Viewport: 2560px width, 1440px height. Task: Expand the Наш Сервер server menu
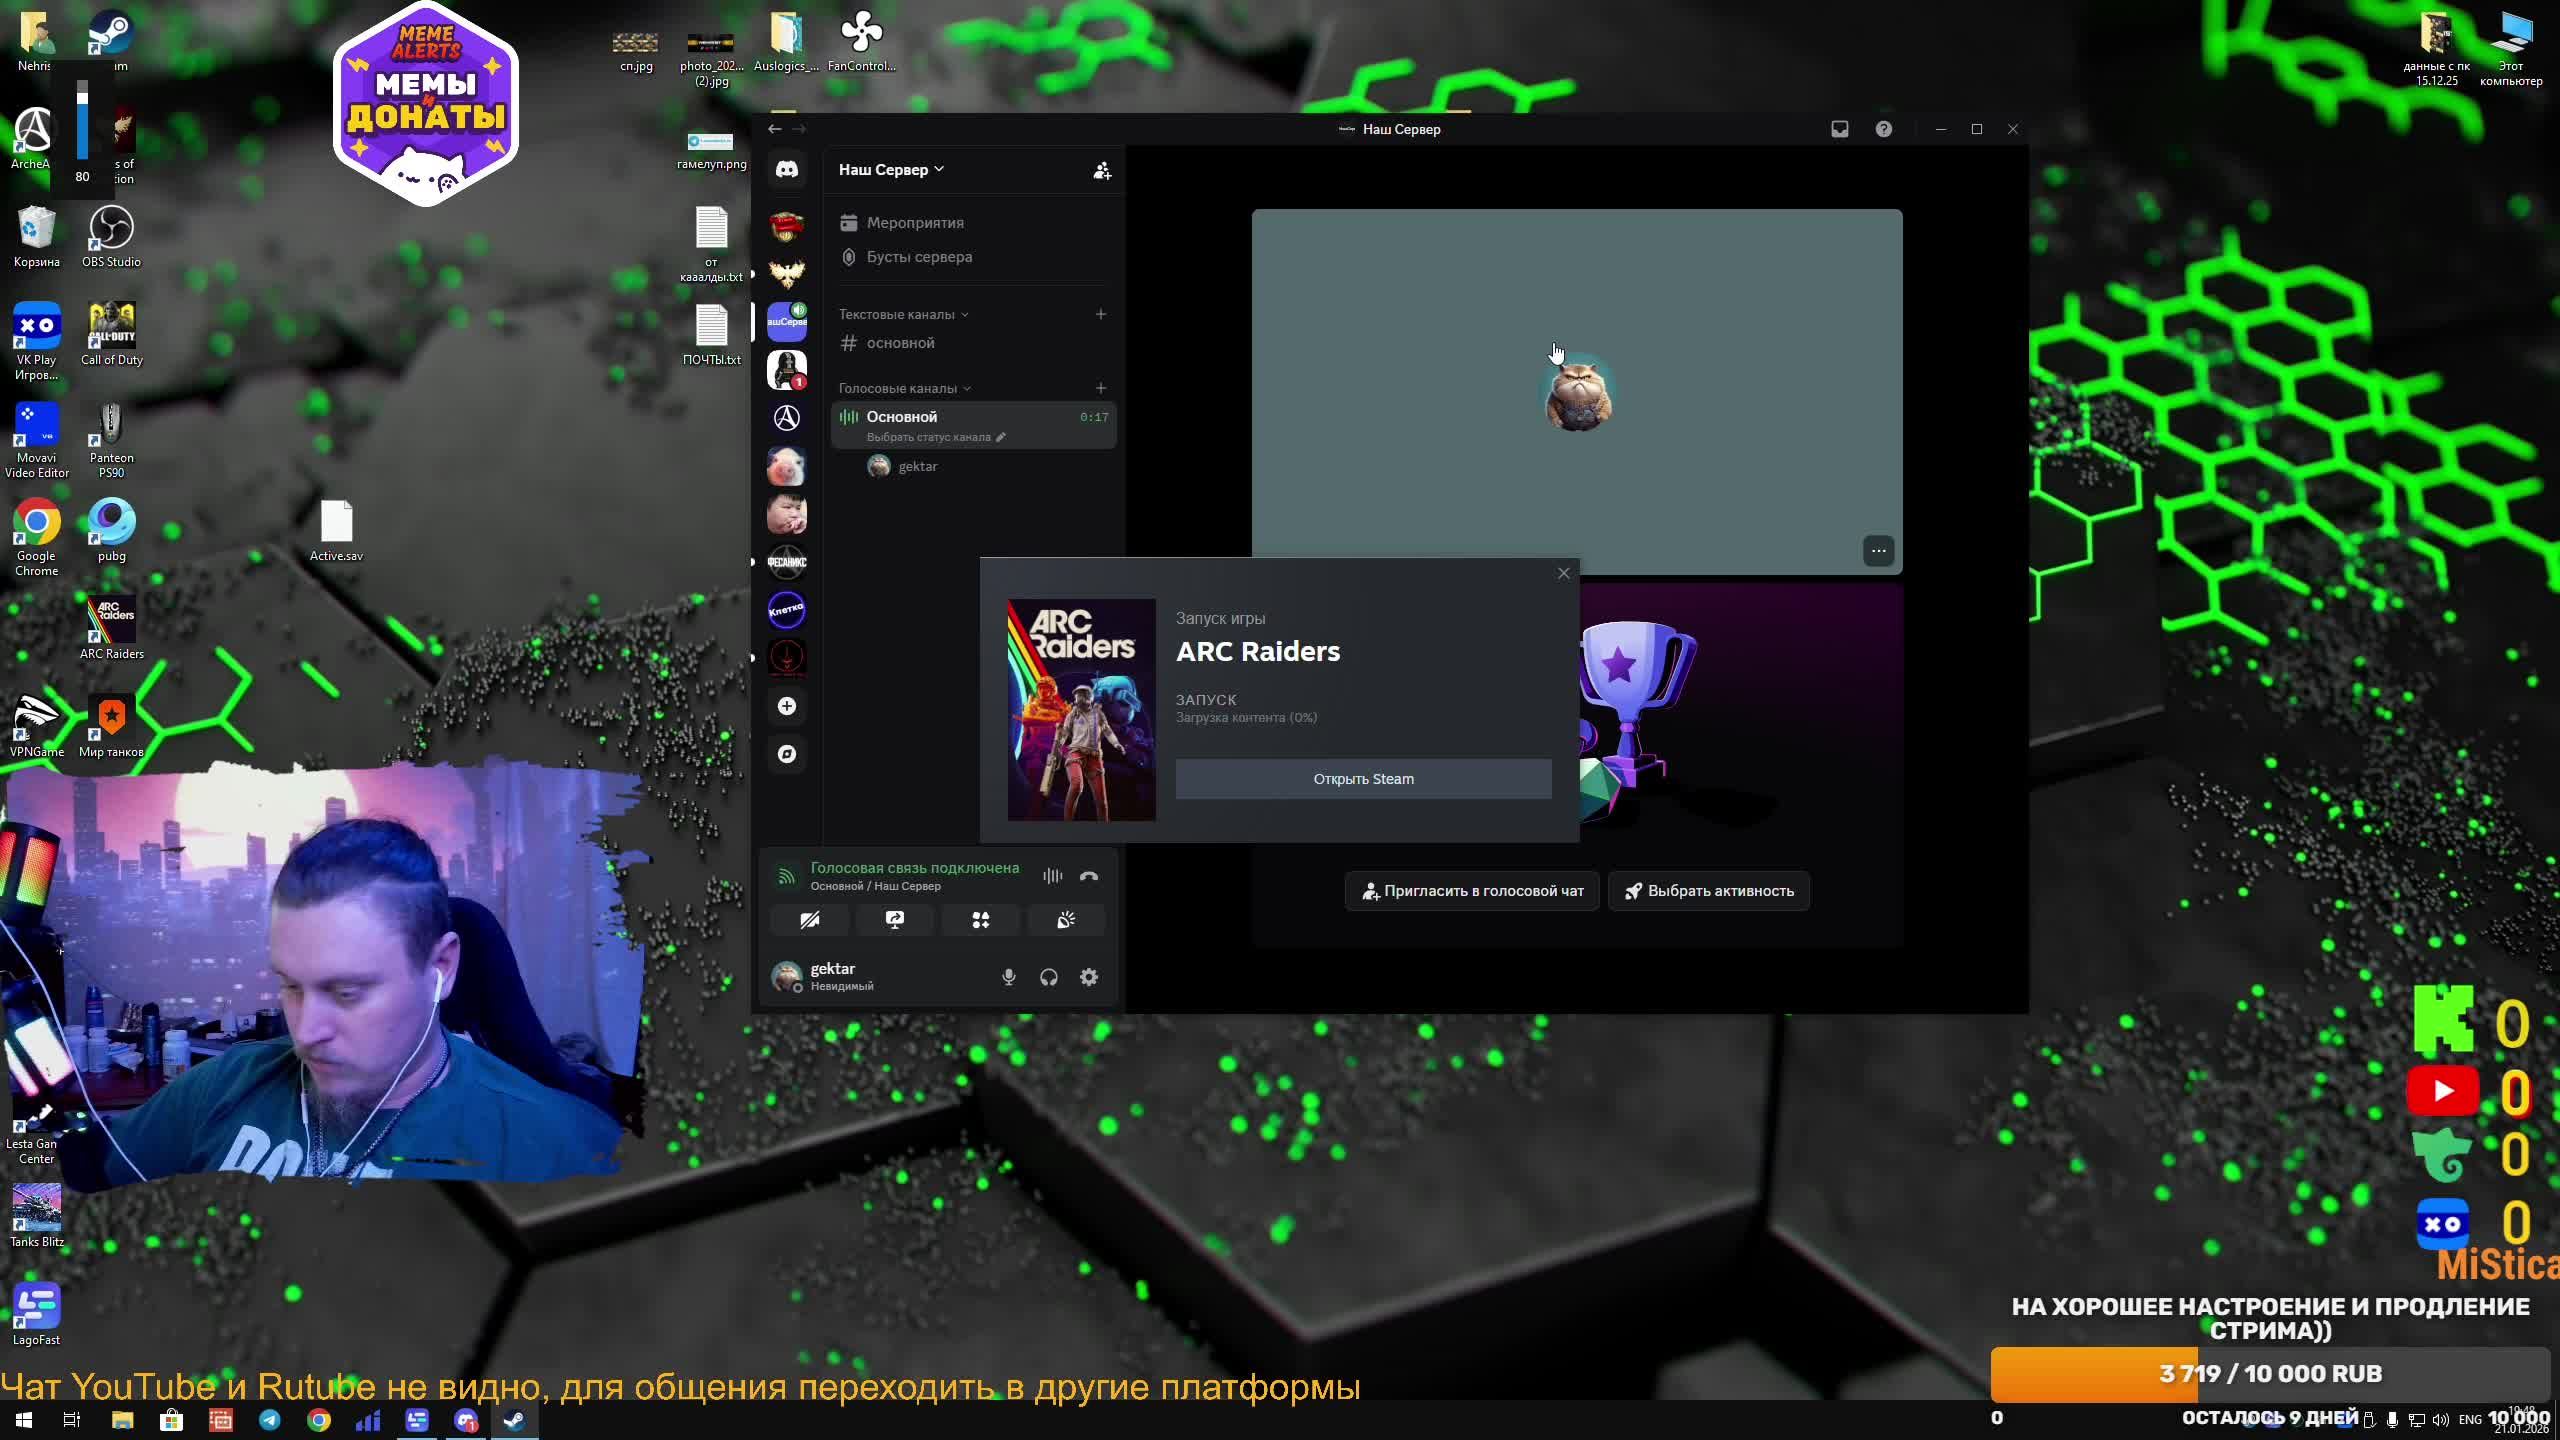coord(890,170)
